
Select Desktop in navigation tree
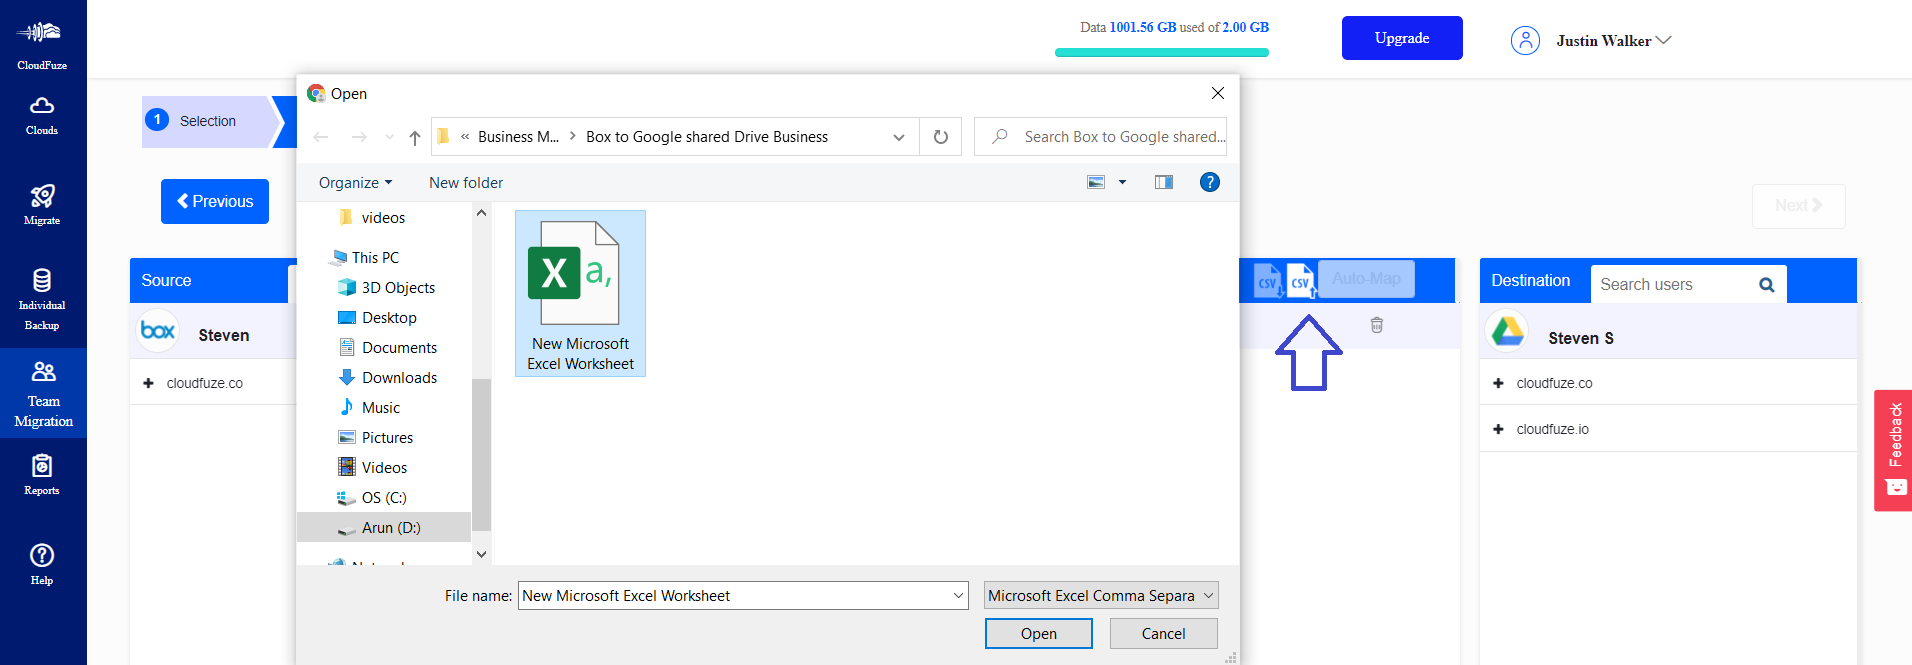coord(389,318)
